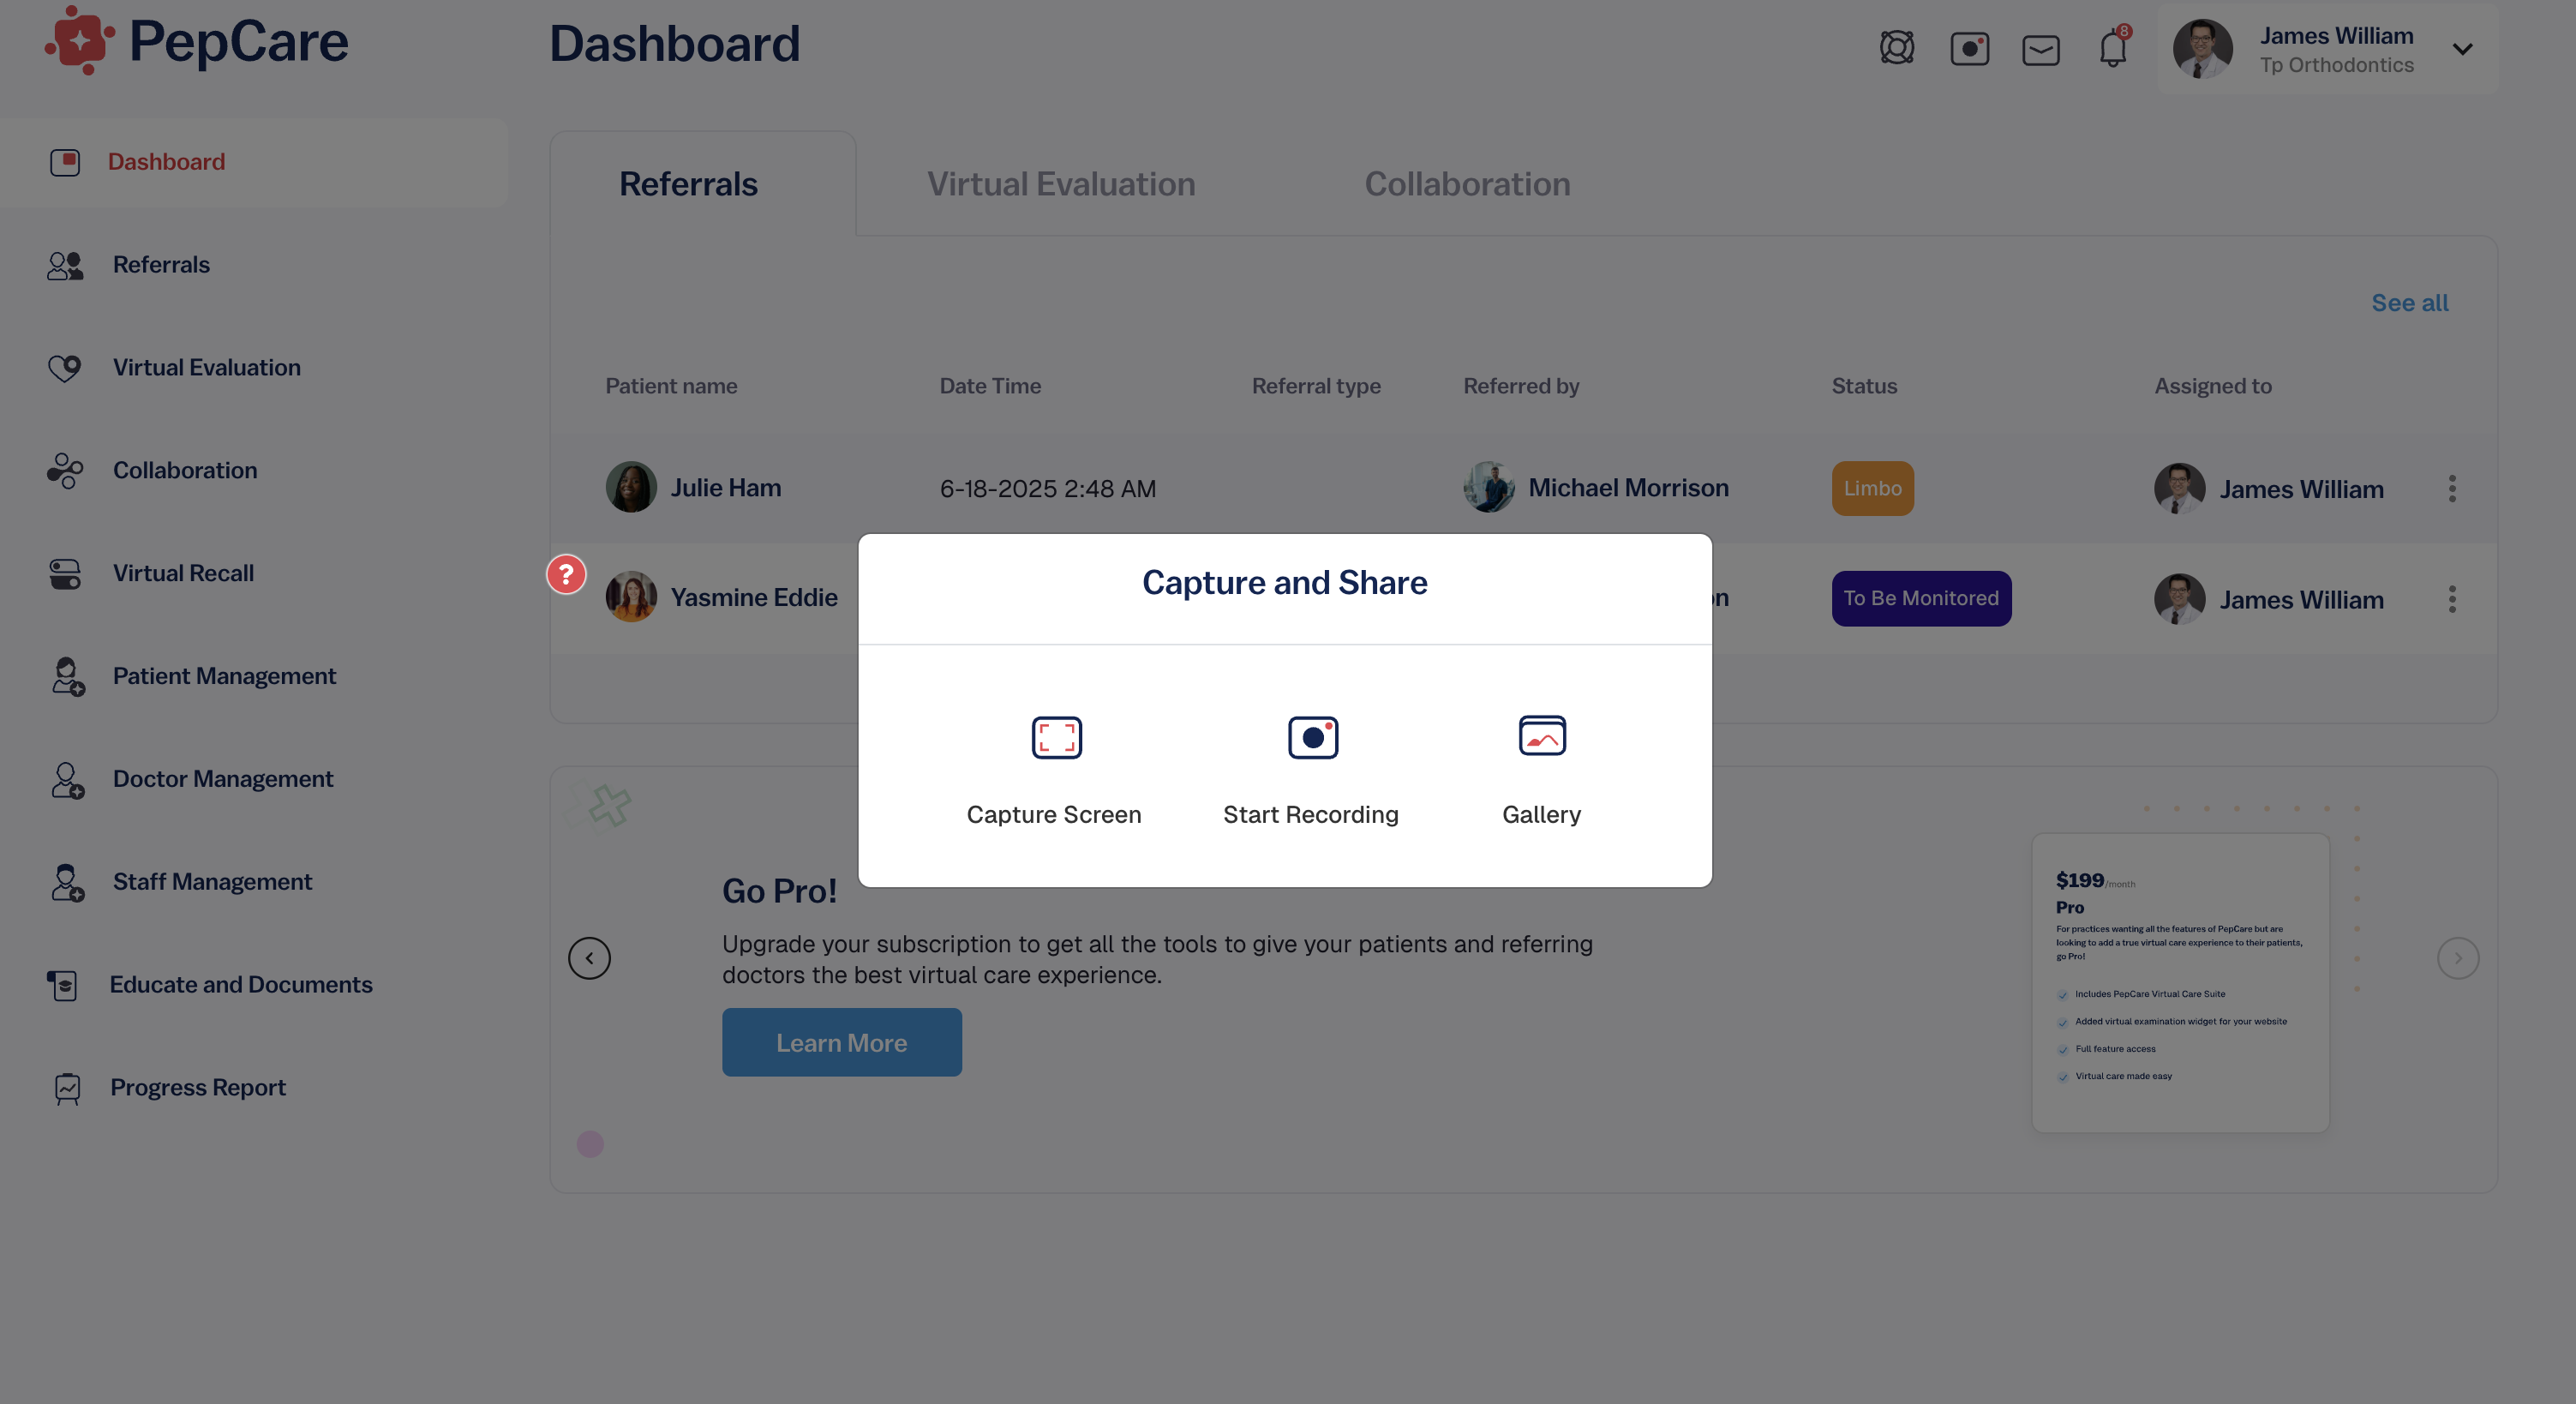Click the Learn More button
This screenshot has width=2576, height=1404.
click(x=842, y=1042)
